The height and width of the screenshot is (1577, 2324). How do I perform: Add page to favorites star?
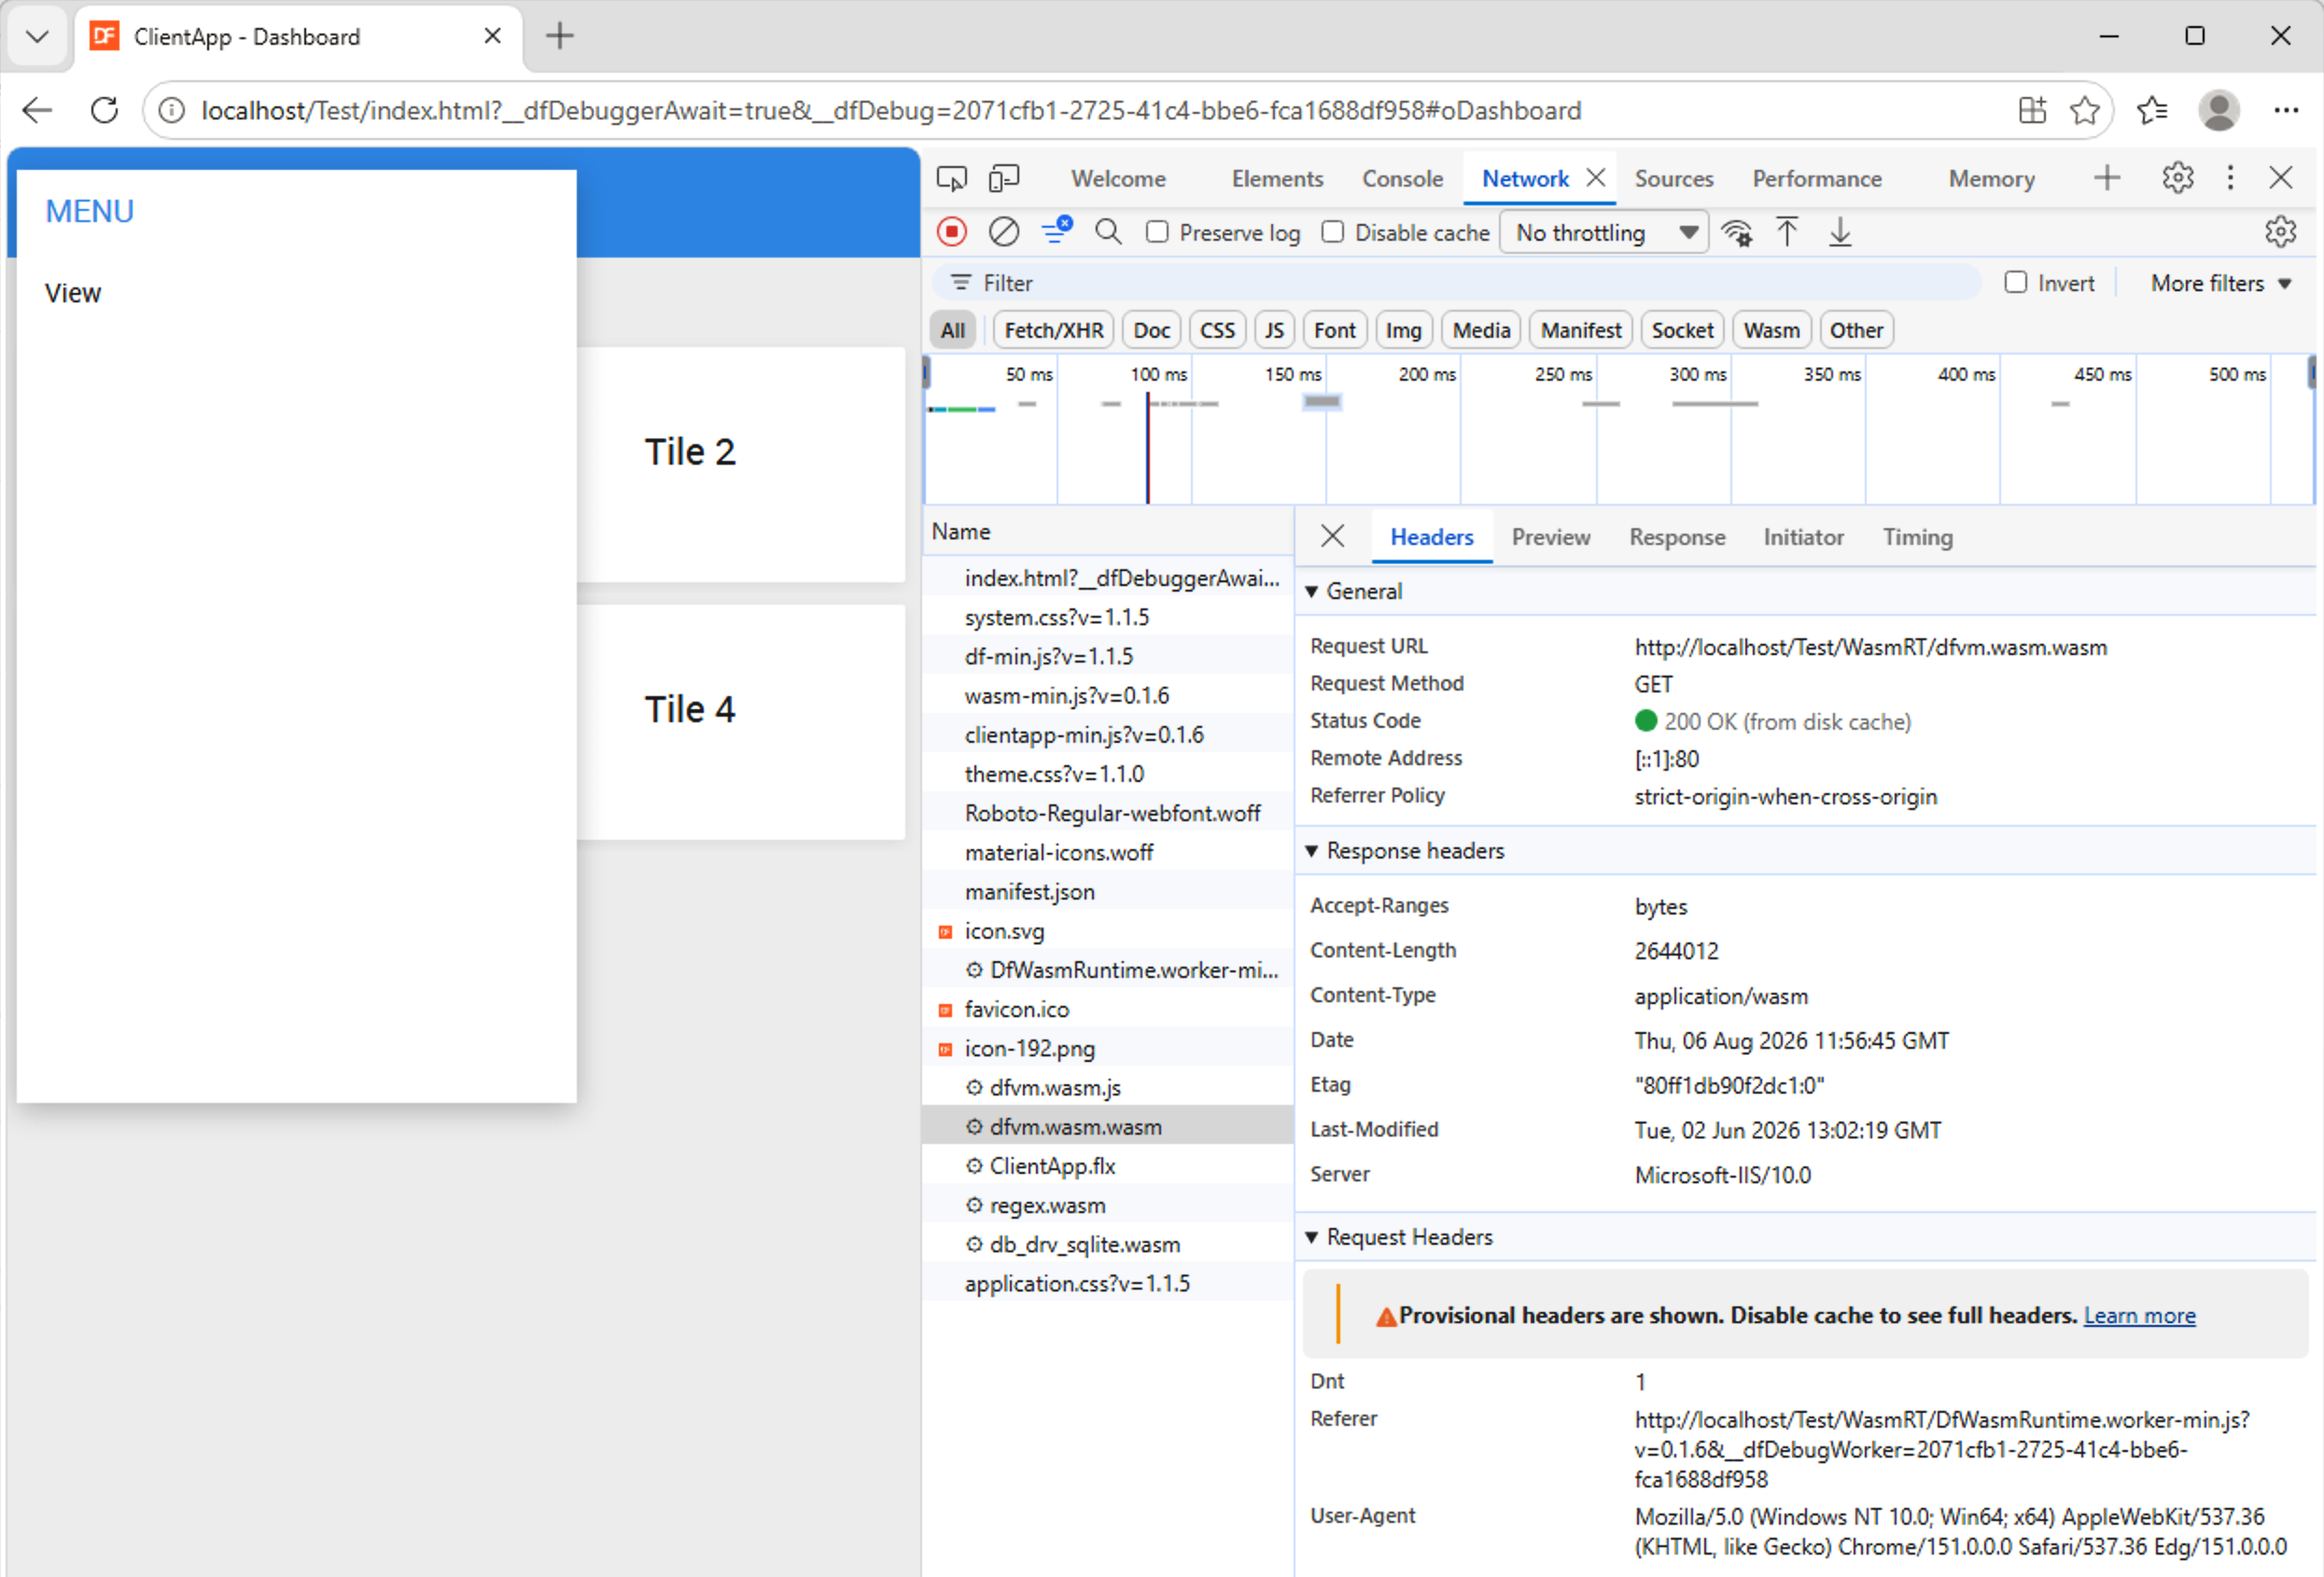pyautogui.click(x=2084, y=110)
